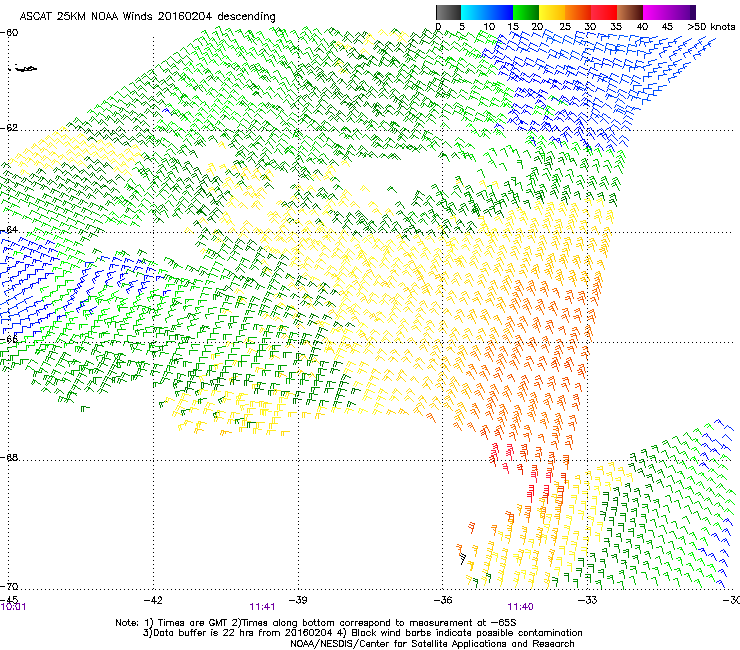Click the NOAA/NESDIS credit line

tap(432, 644)
